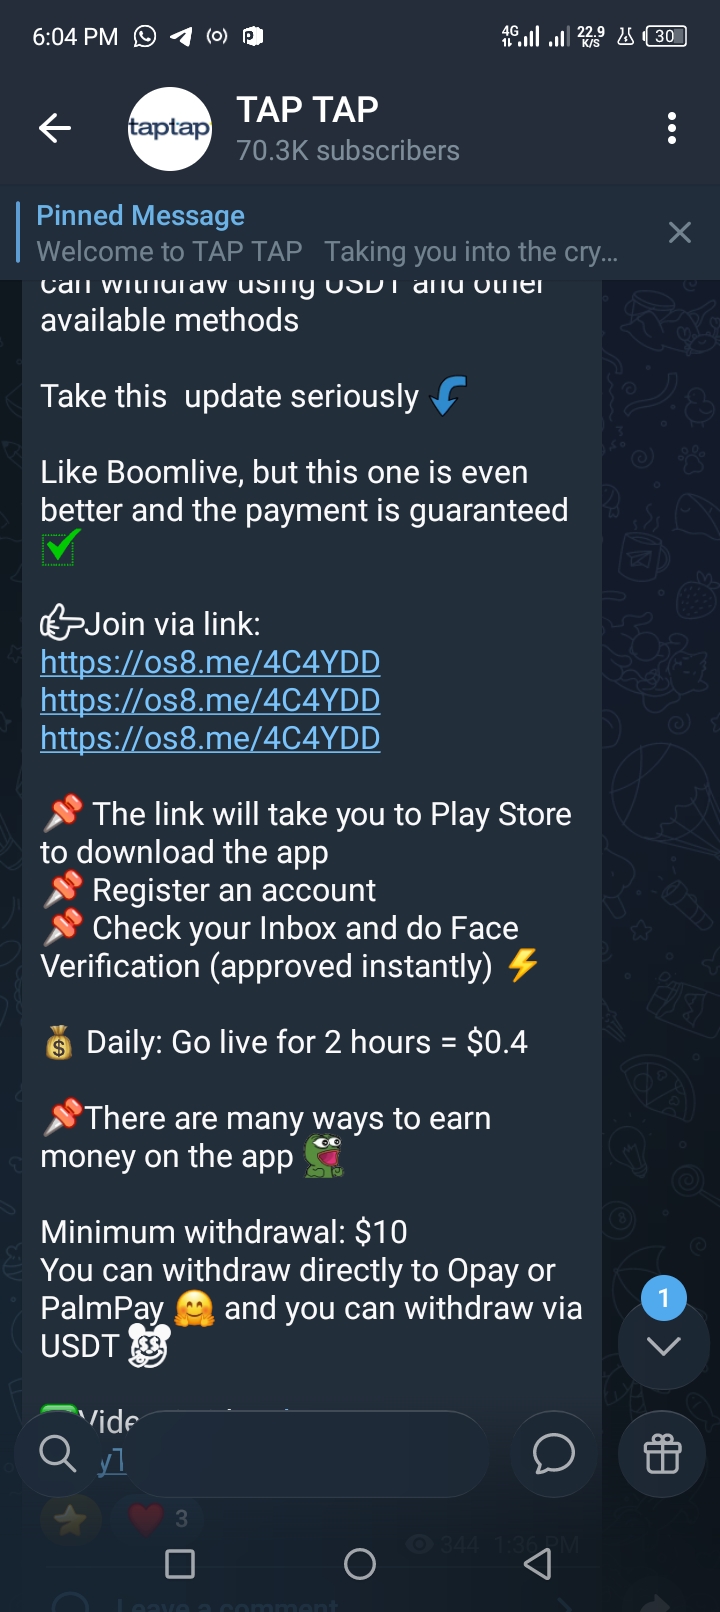This screenshot has height=1612, width=720.
Task: Tap the Android back triangle
Action: [x=538, y=1564]
